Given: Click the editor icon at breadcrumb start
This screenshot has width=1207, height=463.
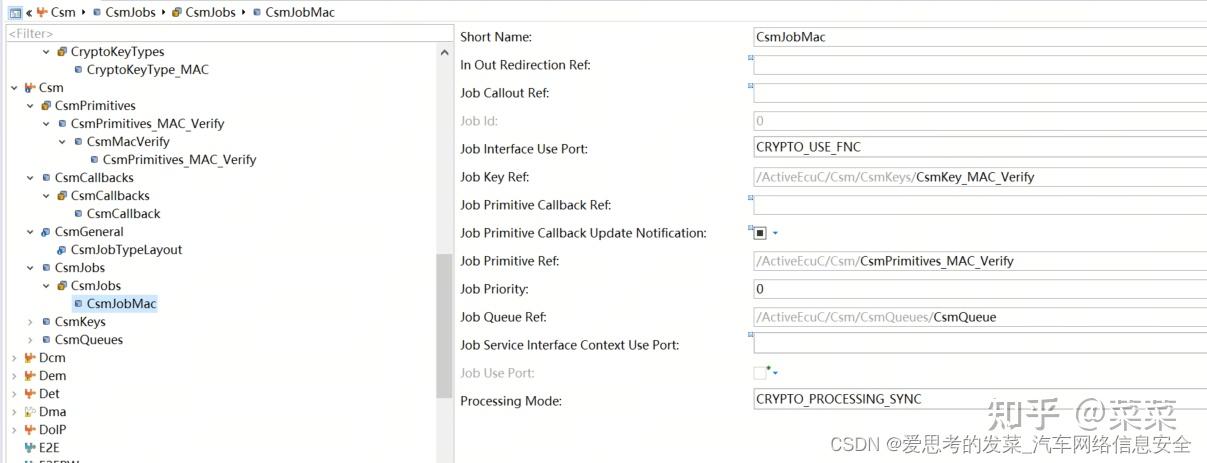Looking at the screenshot, I should click(15, 13).
